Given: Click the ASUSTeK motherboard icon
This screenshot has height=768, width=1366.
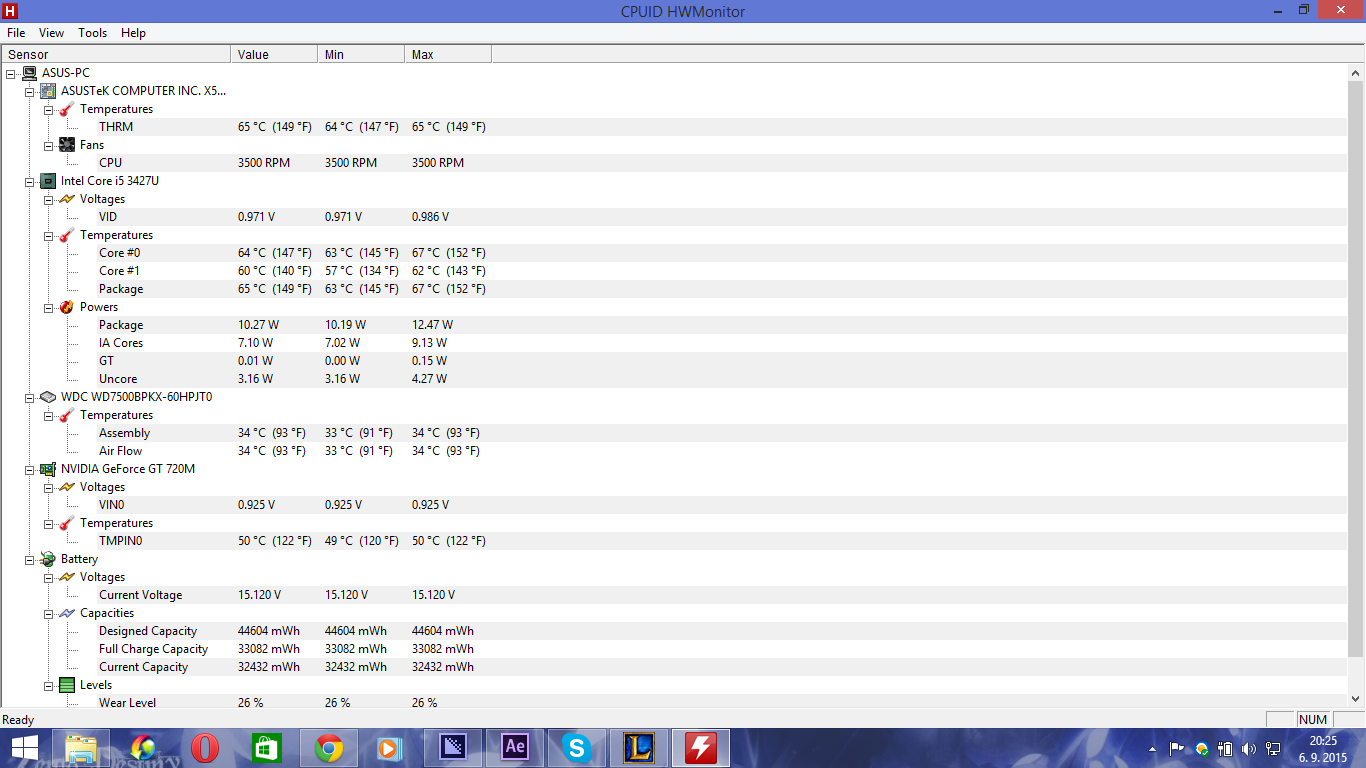Looking at the screenshot, I should coord(48,91).
